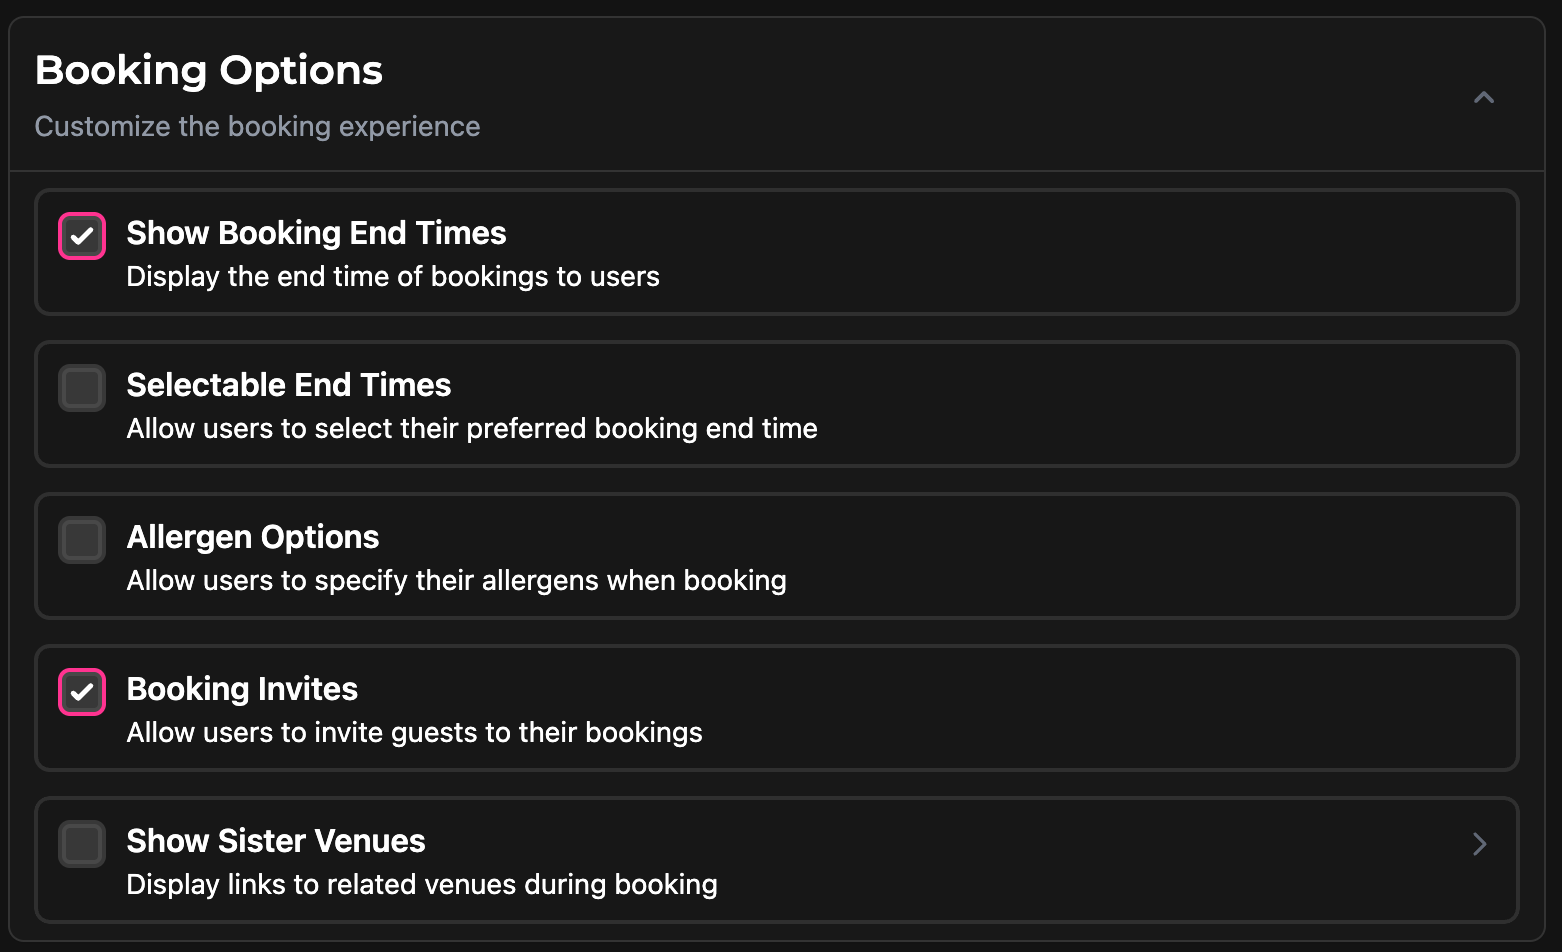This screenshot has width=1562, height=952.
Task: Click the 'Customize the booking experience' subtitle
Action: pyautogui.click(x=257, y=126)
